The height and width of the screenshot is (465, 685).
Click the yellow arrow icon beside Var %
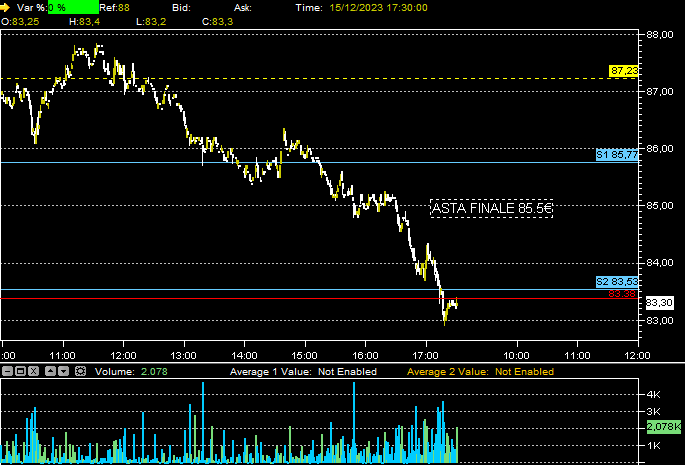6,7
